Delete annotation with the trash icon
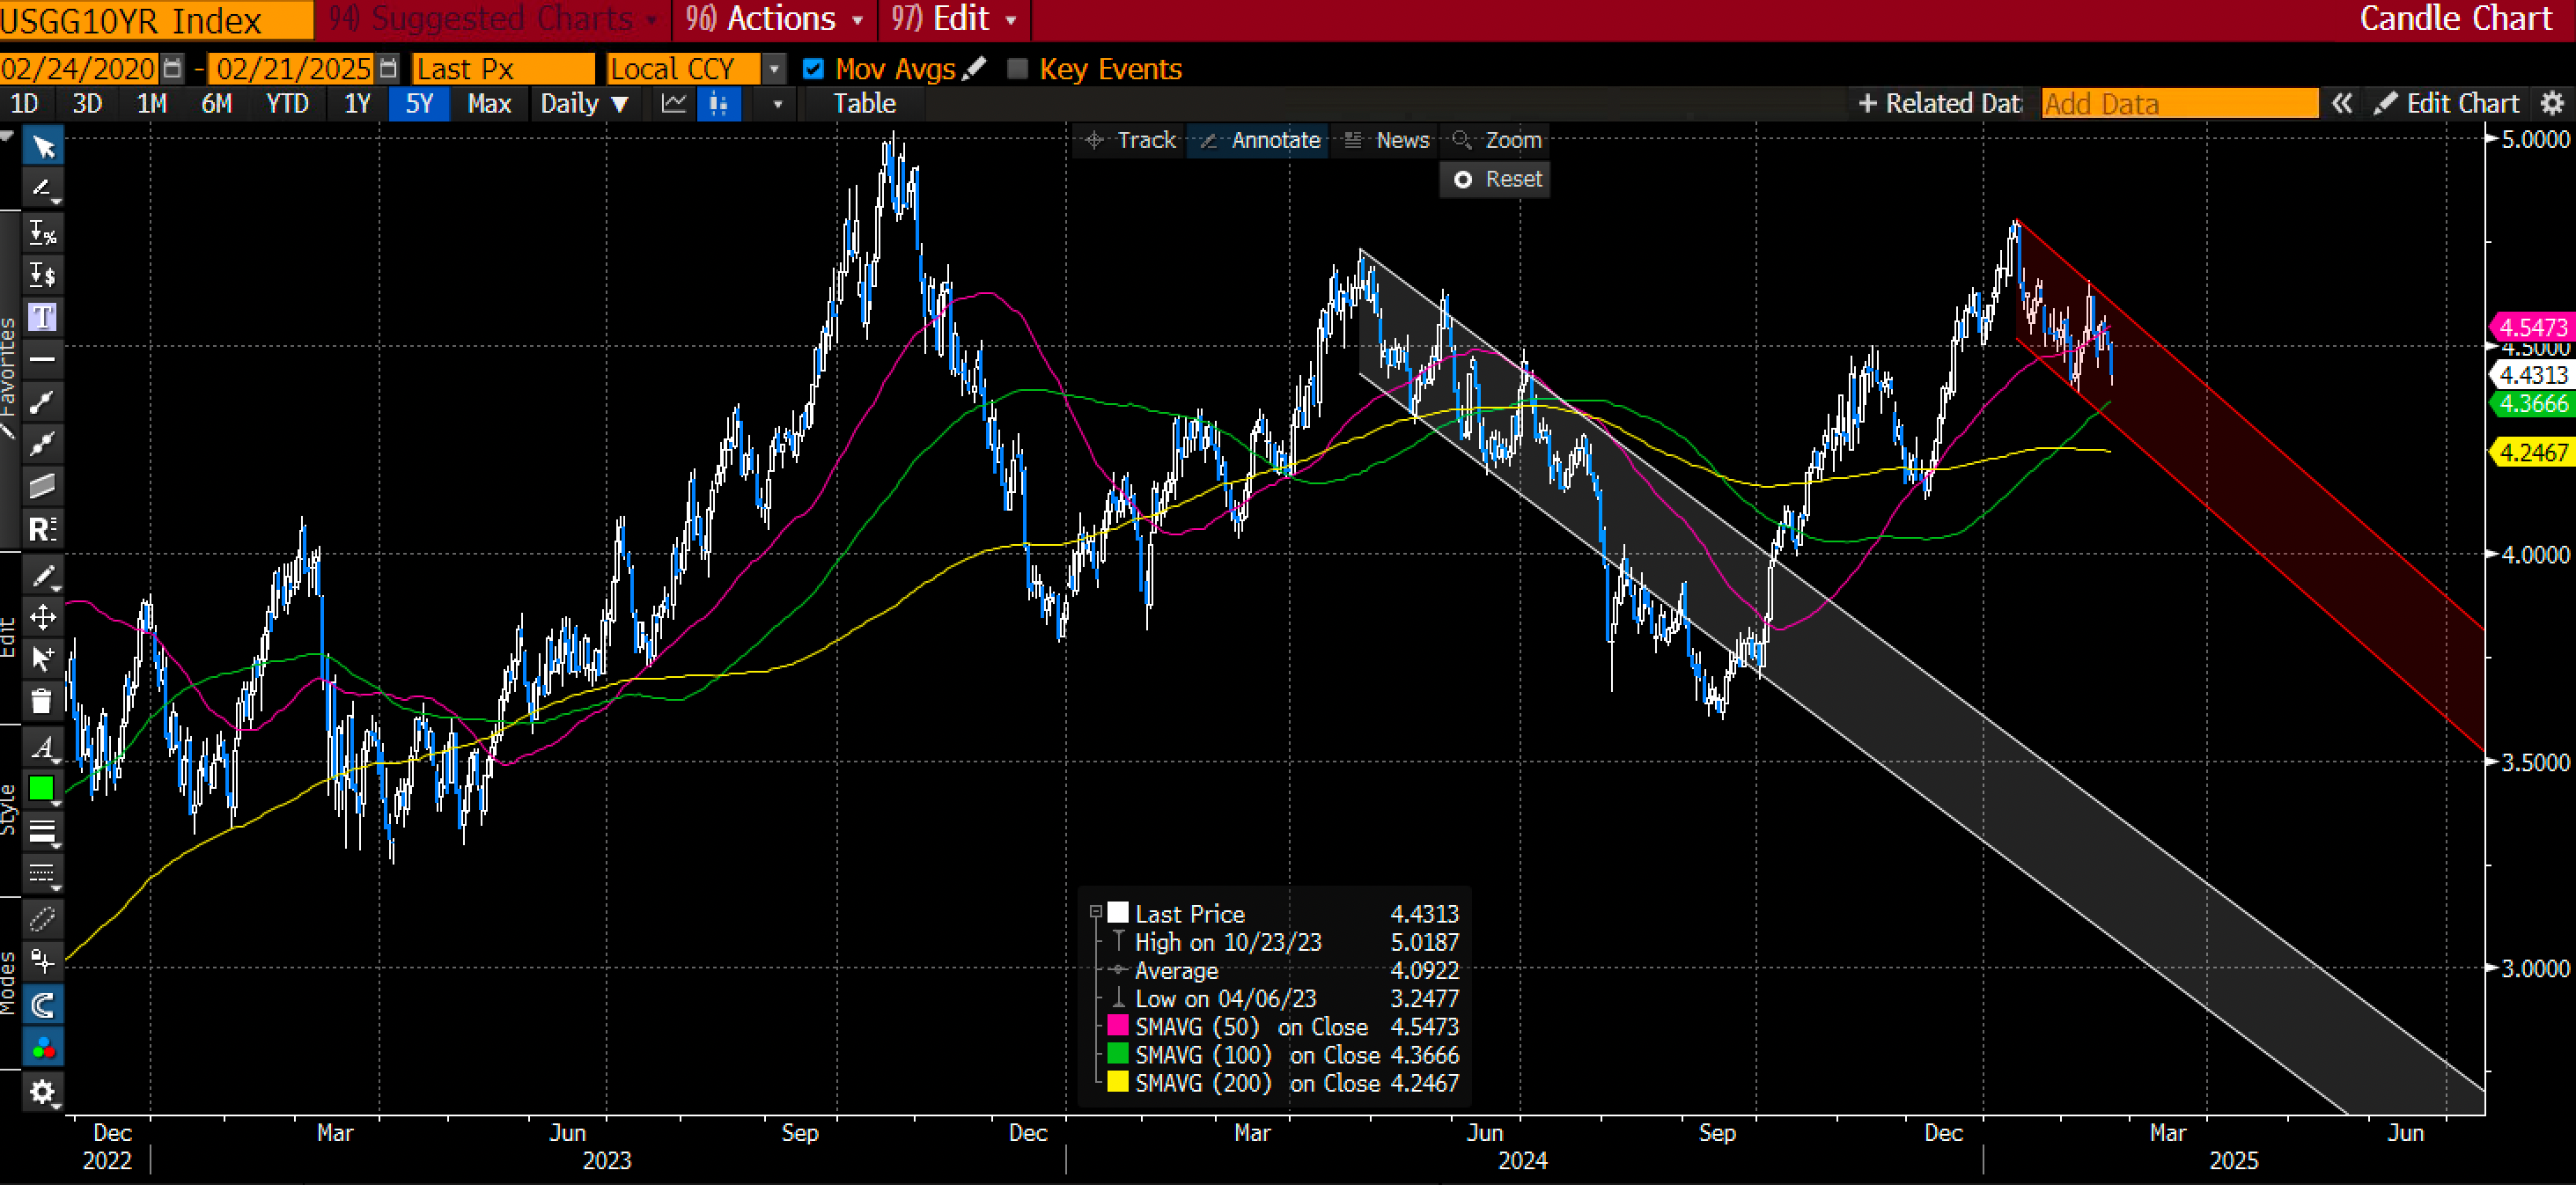The height and width of the screenshot is (1185, 2576). pyautogui.click(x=43, y=700)
